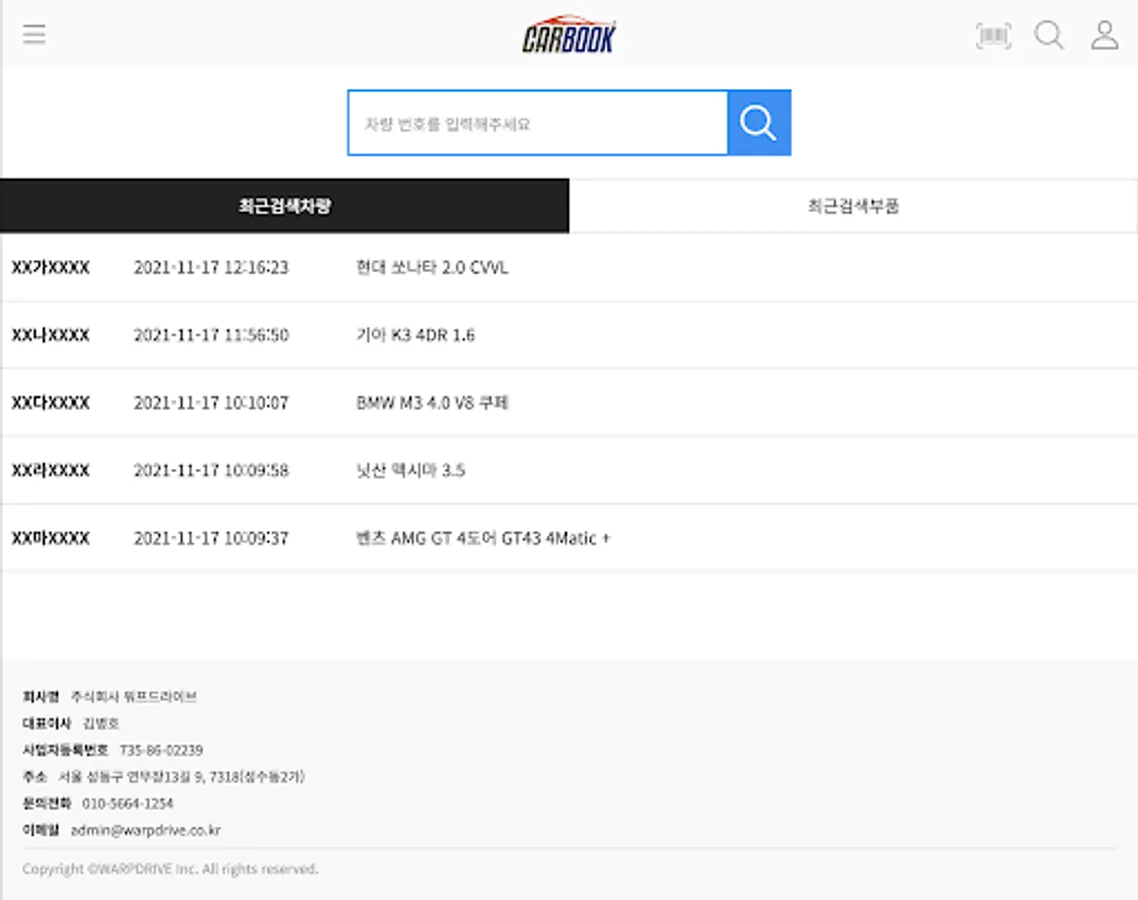Click timestamp 2021-11-17 10:10:07
The image size is (1138, 900).
[x=211, y=403]
